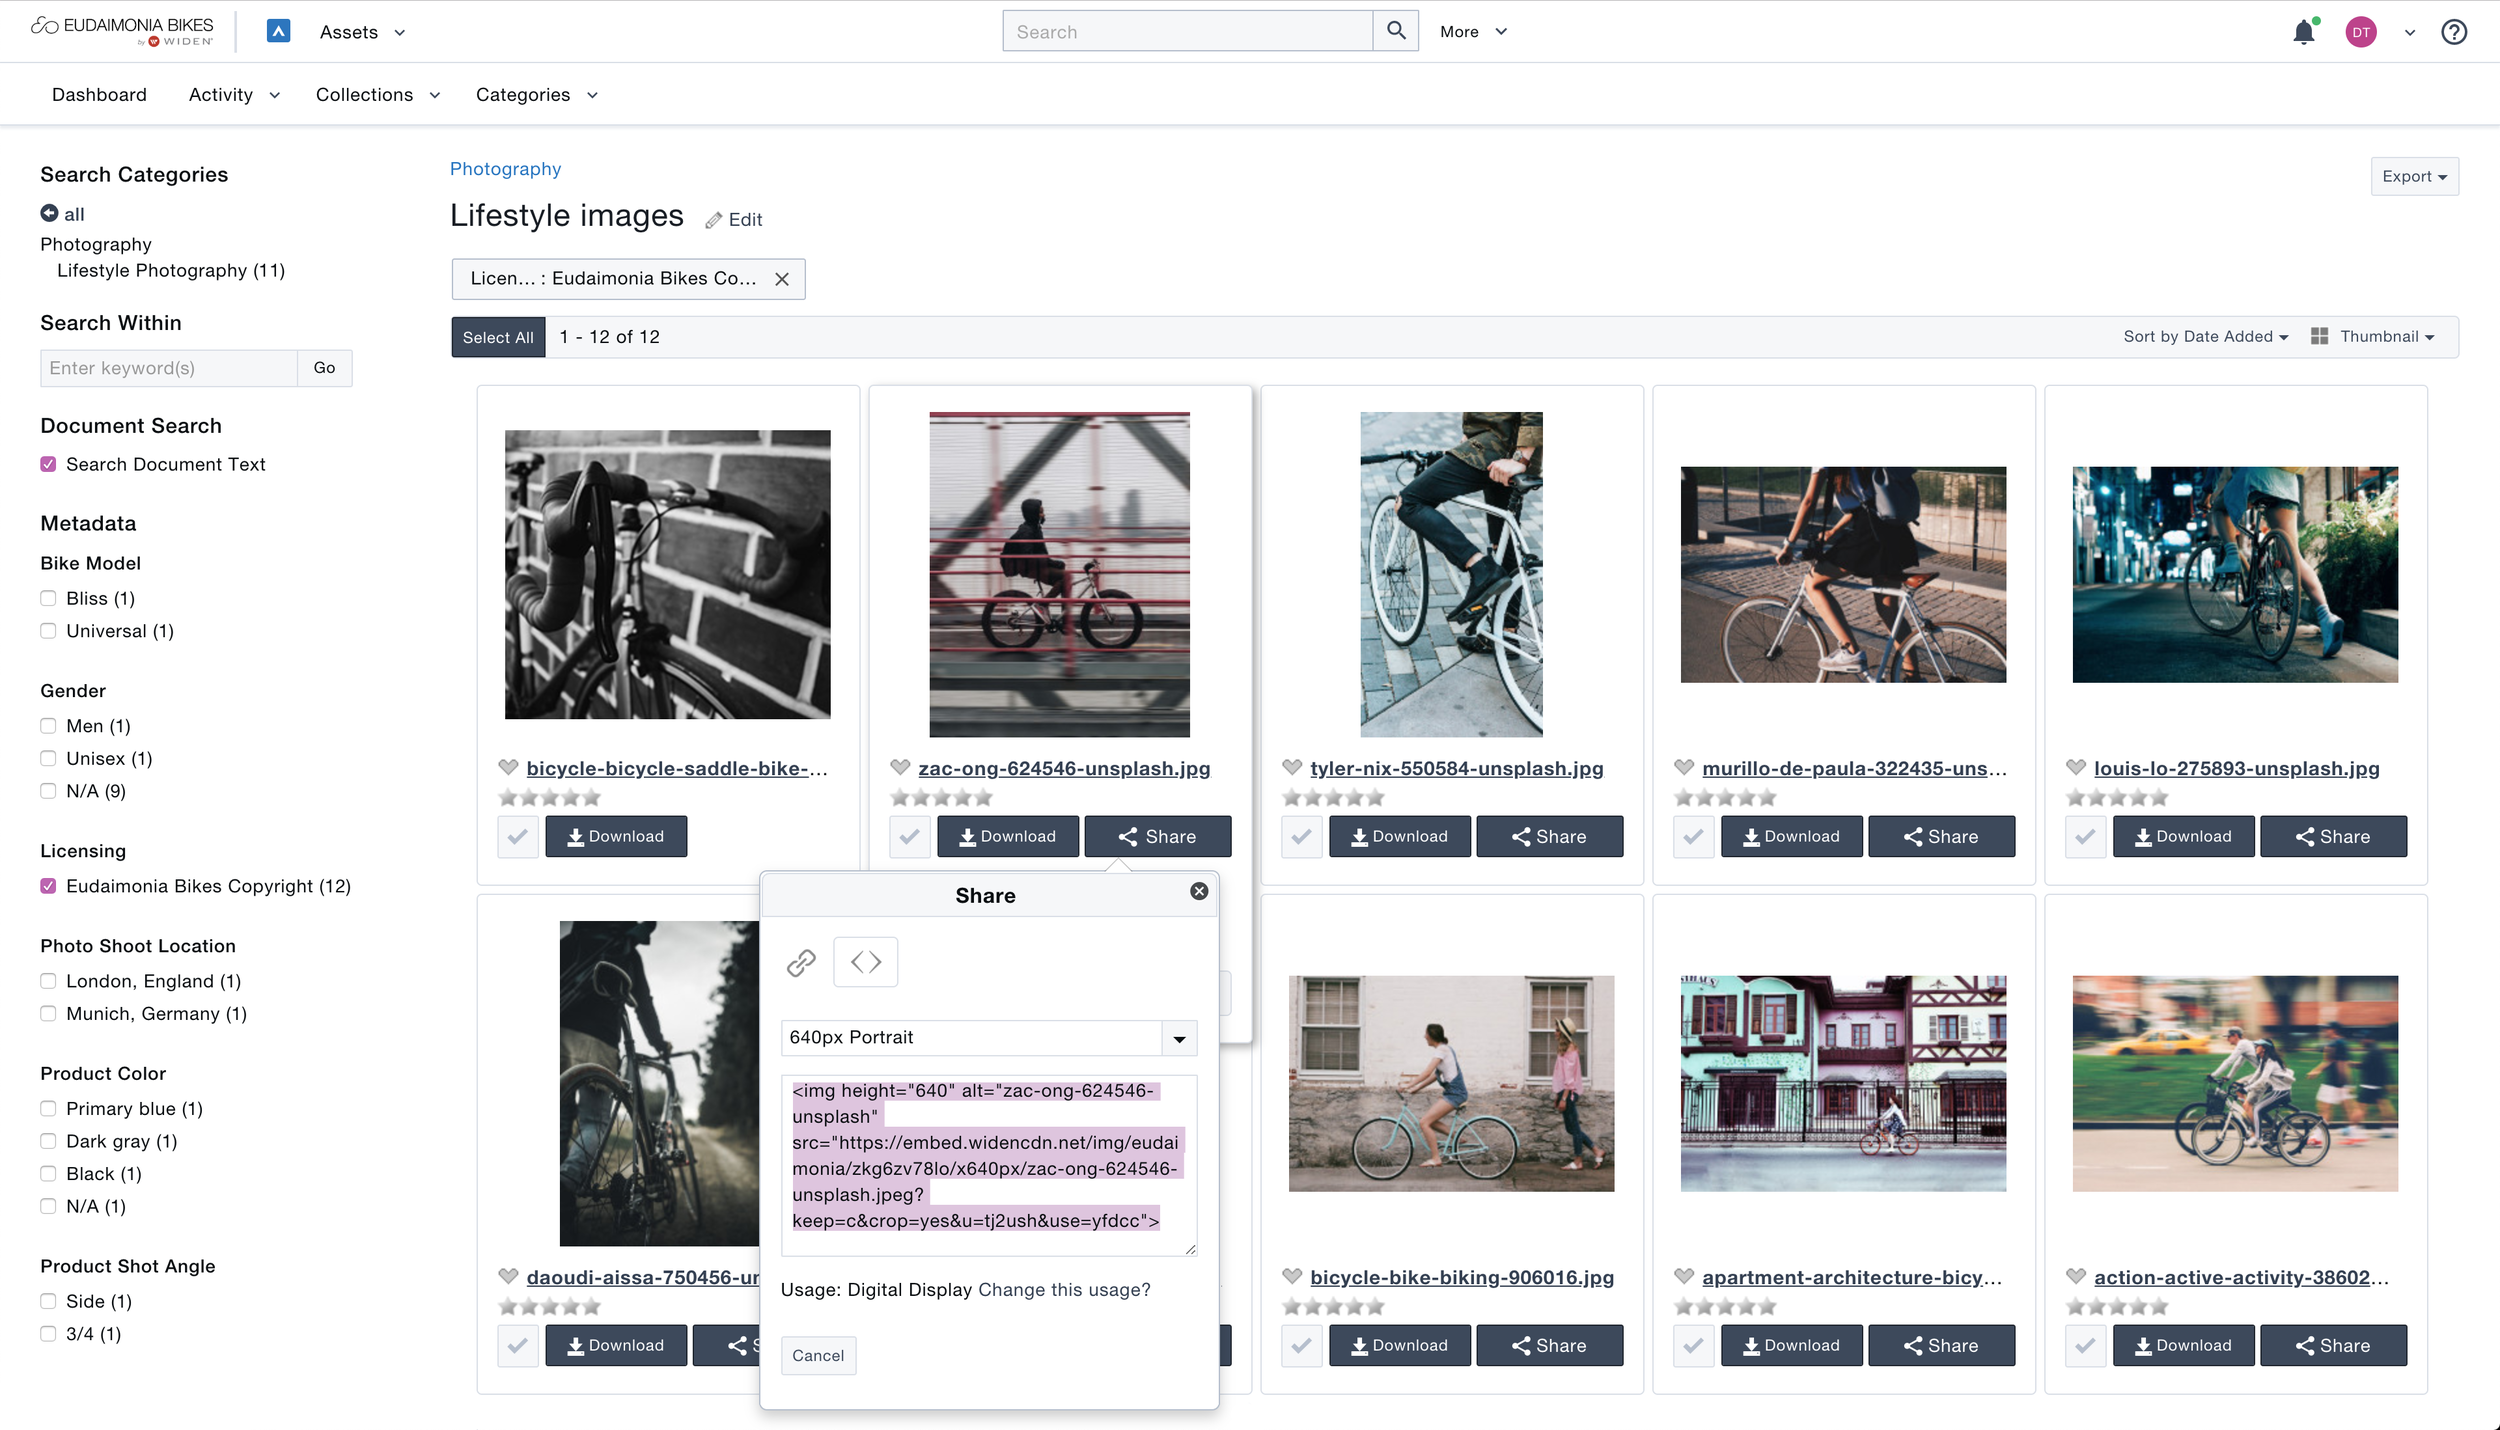Favorite zac-ong-624546 image with heart

tap(900, 767)
